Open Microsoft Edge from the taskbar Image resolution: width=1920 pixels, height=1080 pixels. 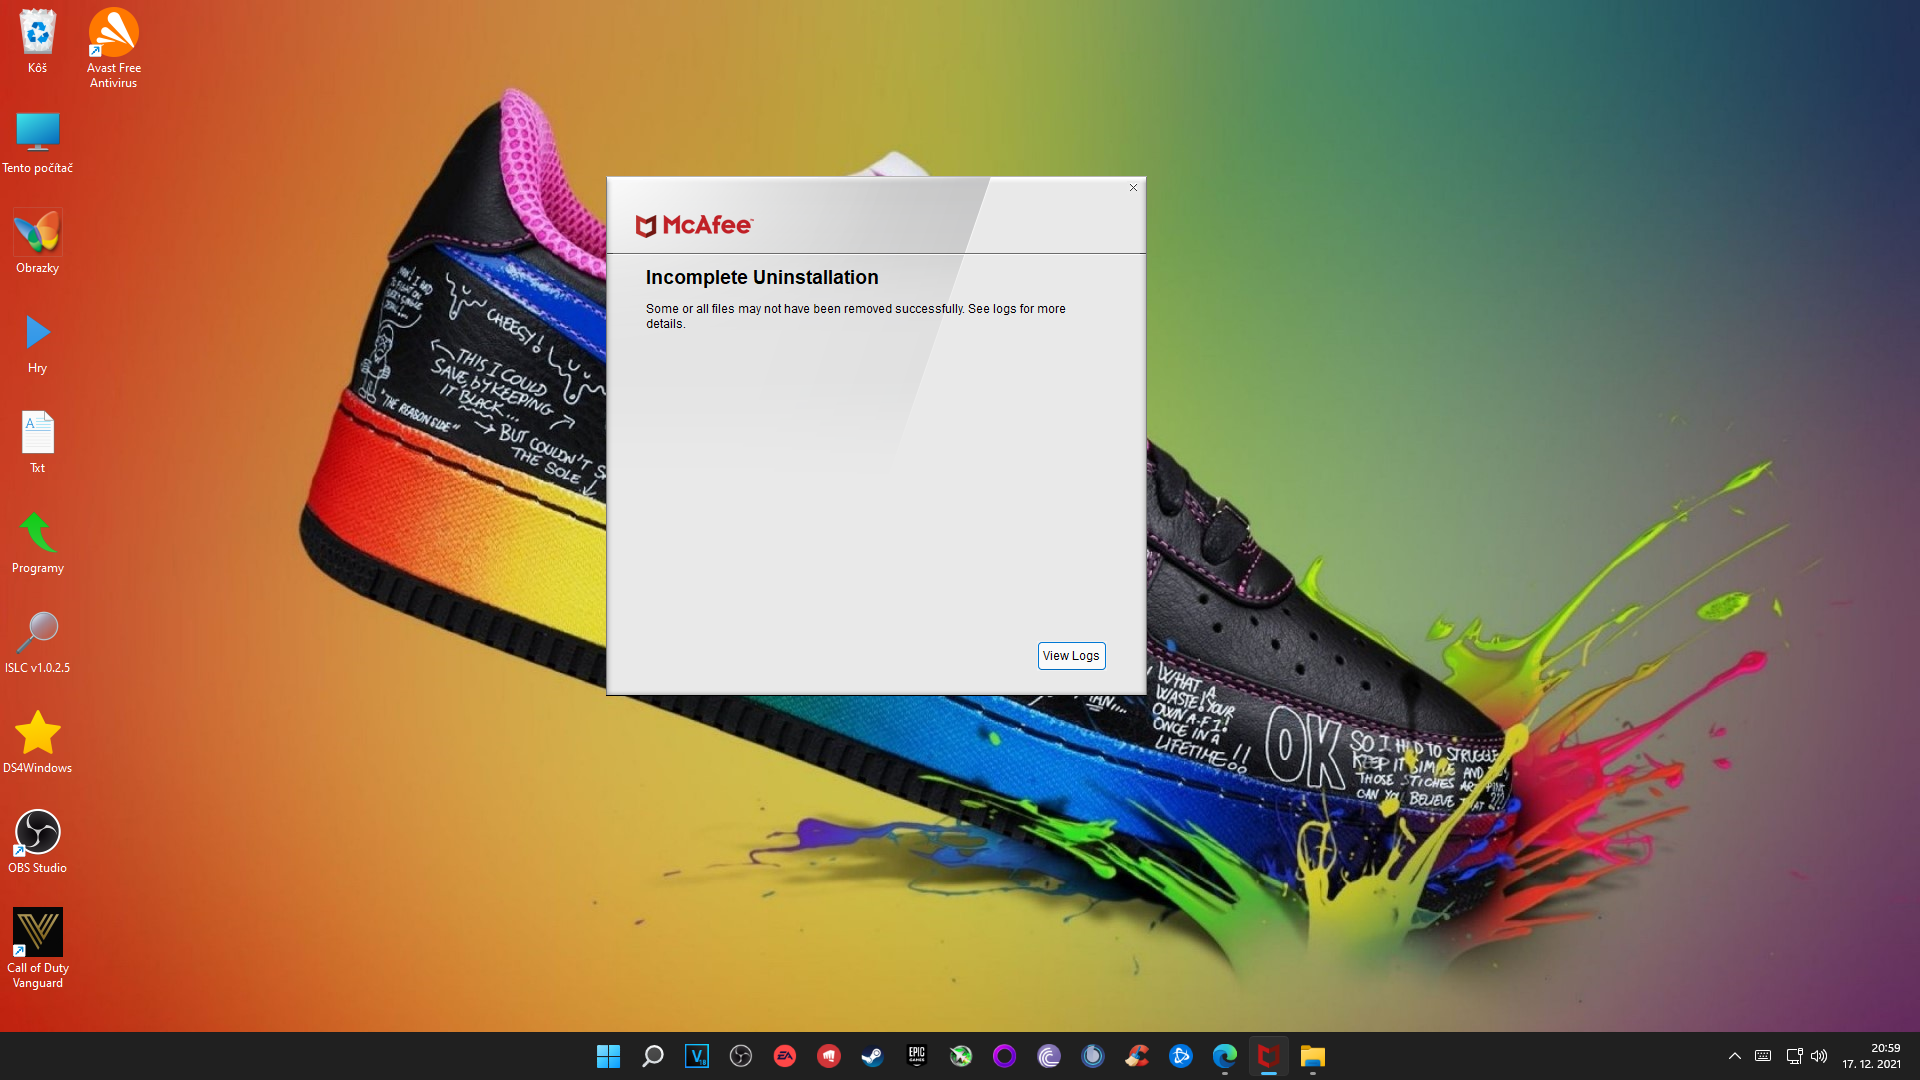pyautogui.click(x=1224, y=1056)
